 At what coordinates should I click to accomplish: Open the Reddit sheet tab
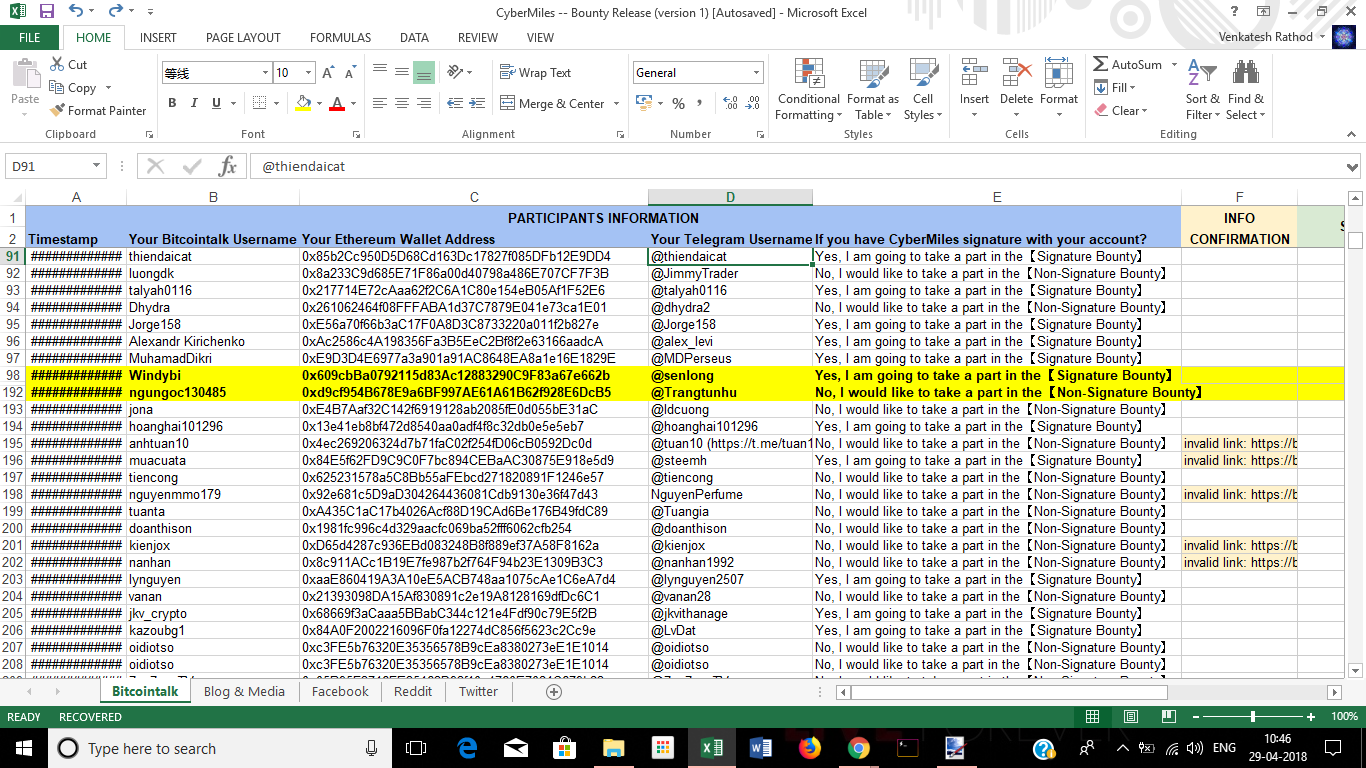[413, 691]
